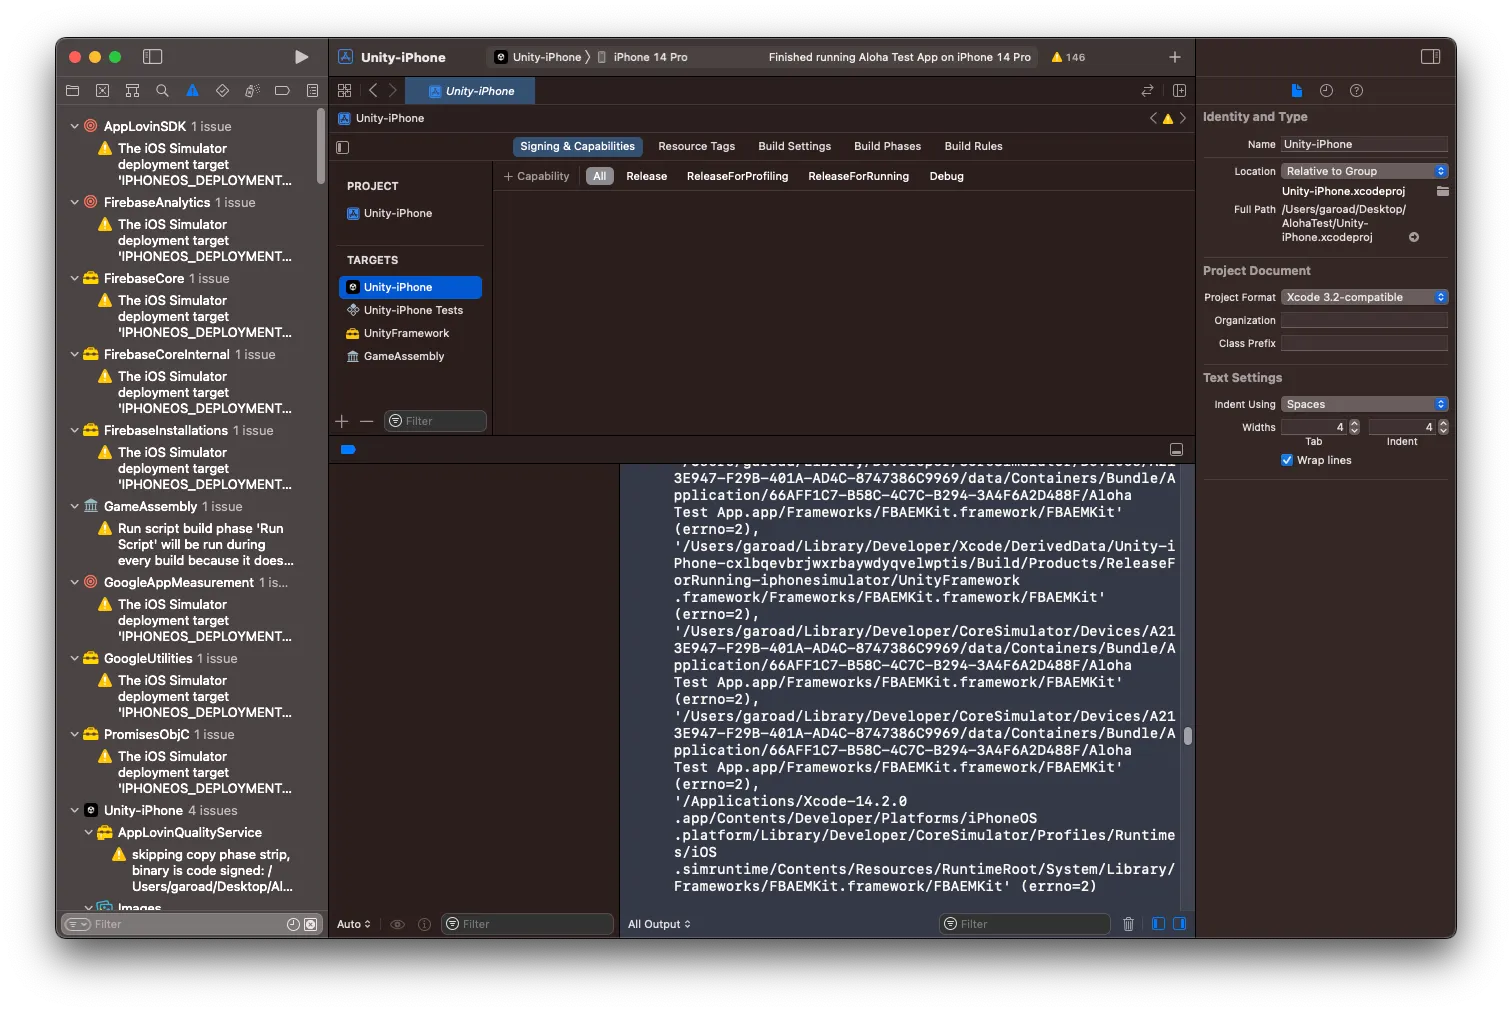1512x1012 pixels.
Task: Toggle the right inspector panel
Action: point(1430,57)
